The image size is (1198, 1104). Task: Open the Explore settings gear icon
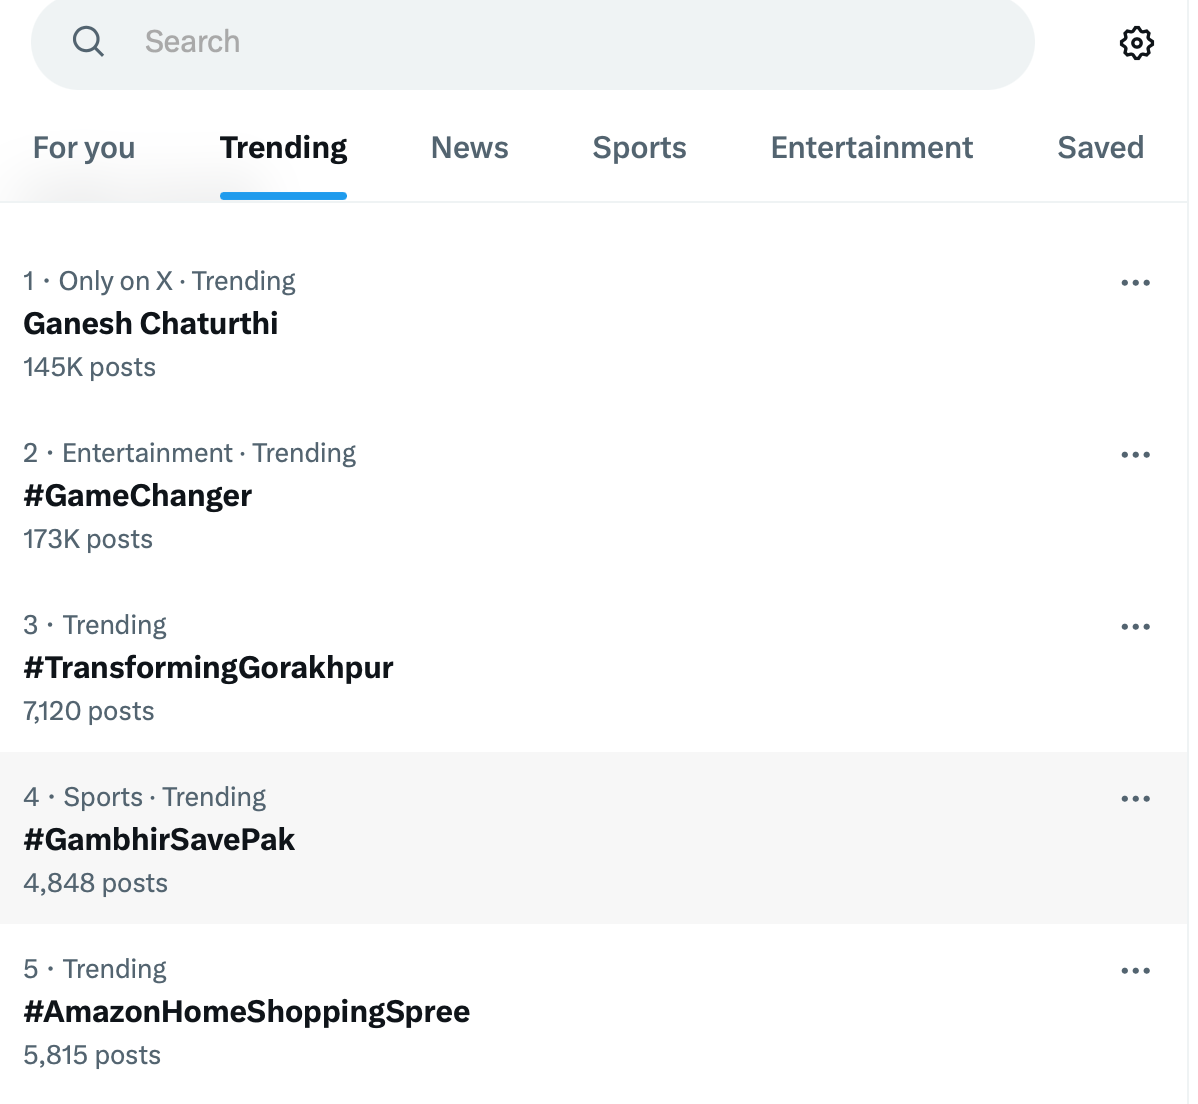pos(1136,43)
